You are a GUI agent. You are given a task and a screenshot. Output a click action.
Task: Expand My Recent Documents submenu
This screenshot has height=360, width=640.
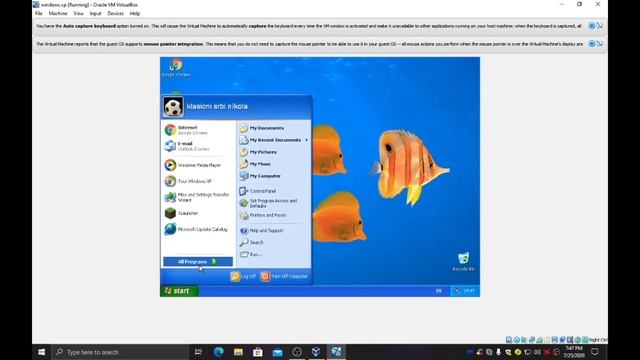273,140
